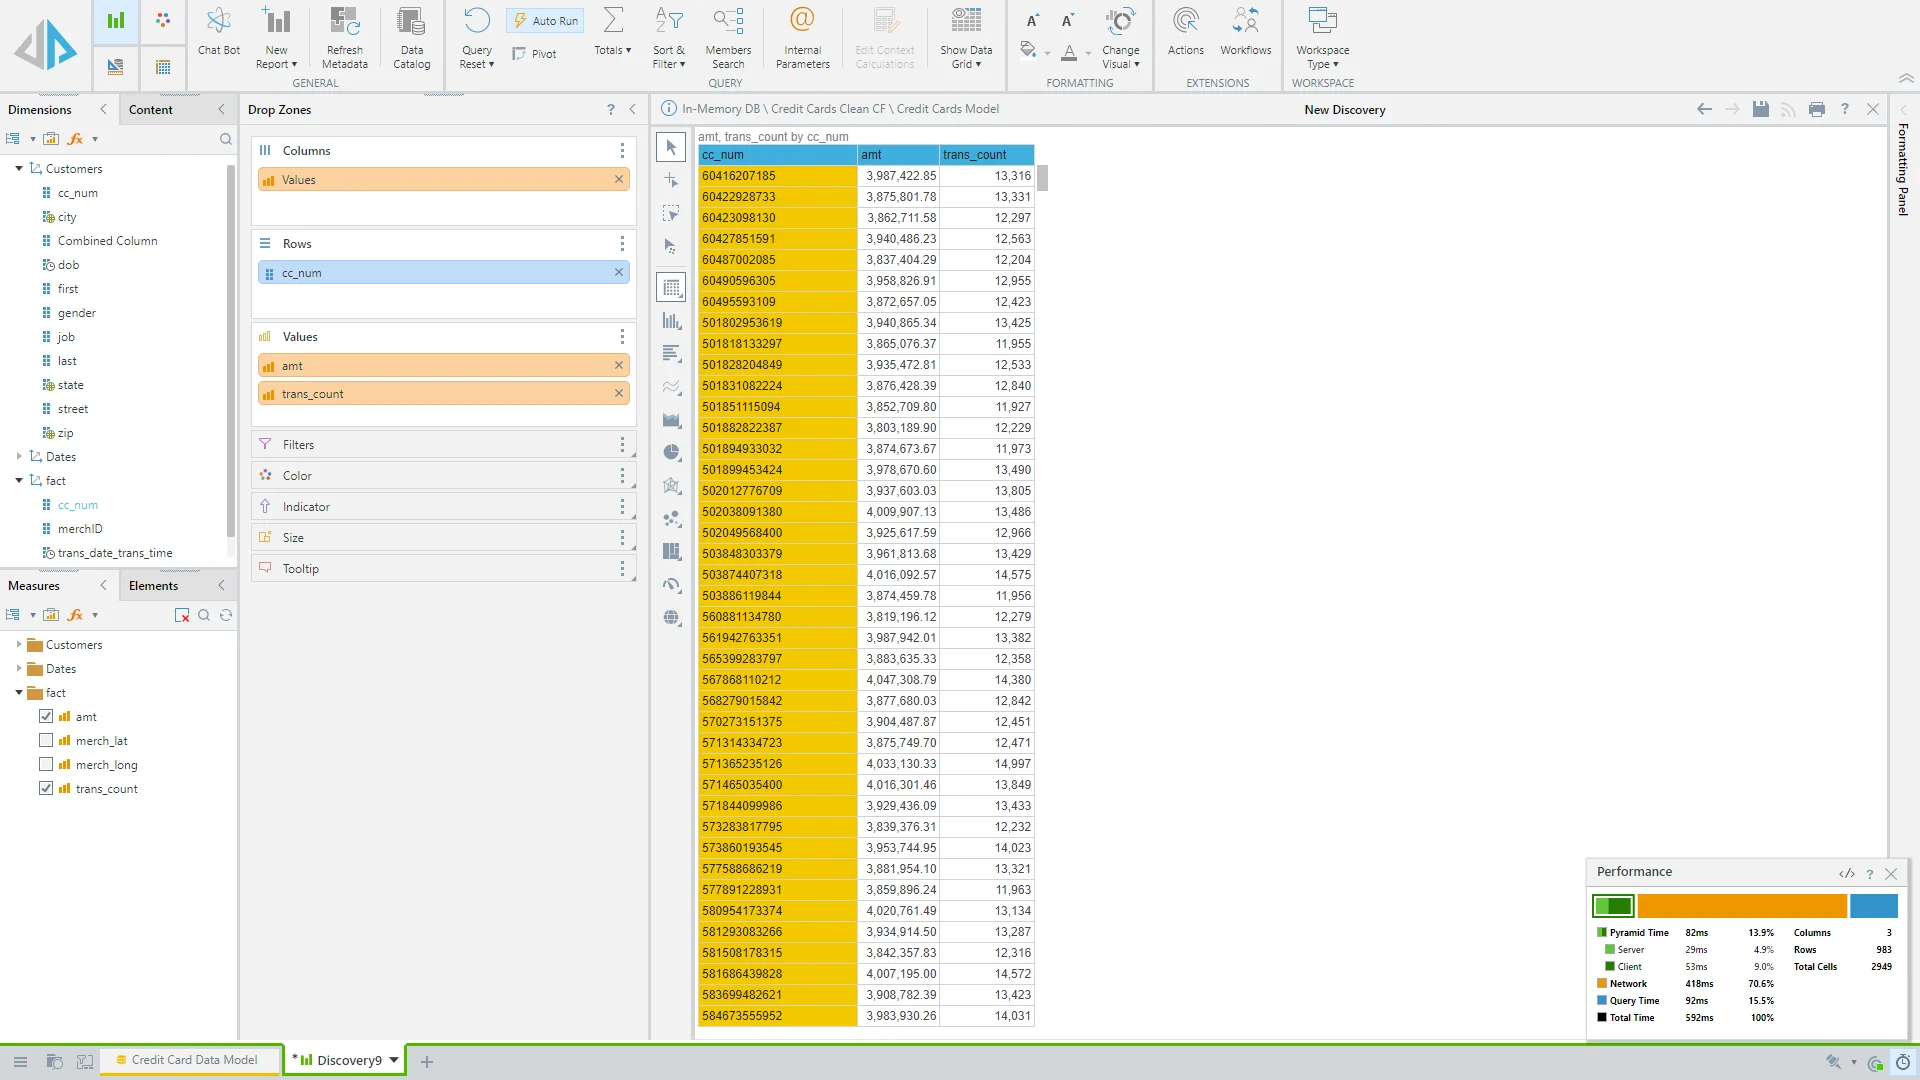Print using the printer icon
Viewport: 1920px width, 1080px height.
[x=1817, y=109]
